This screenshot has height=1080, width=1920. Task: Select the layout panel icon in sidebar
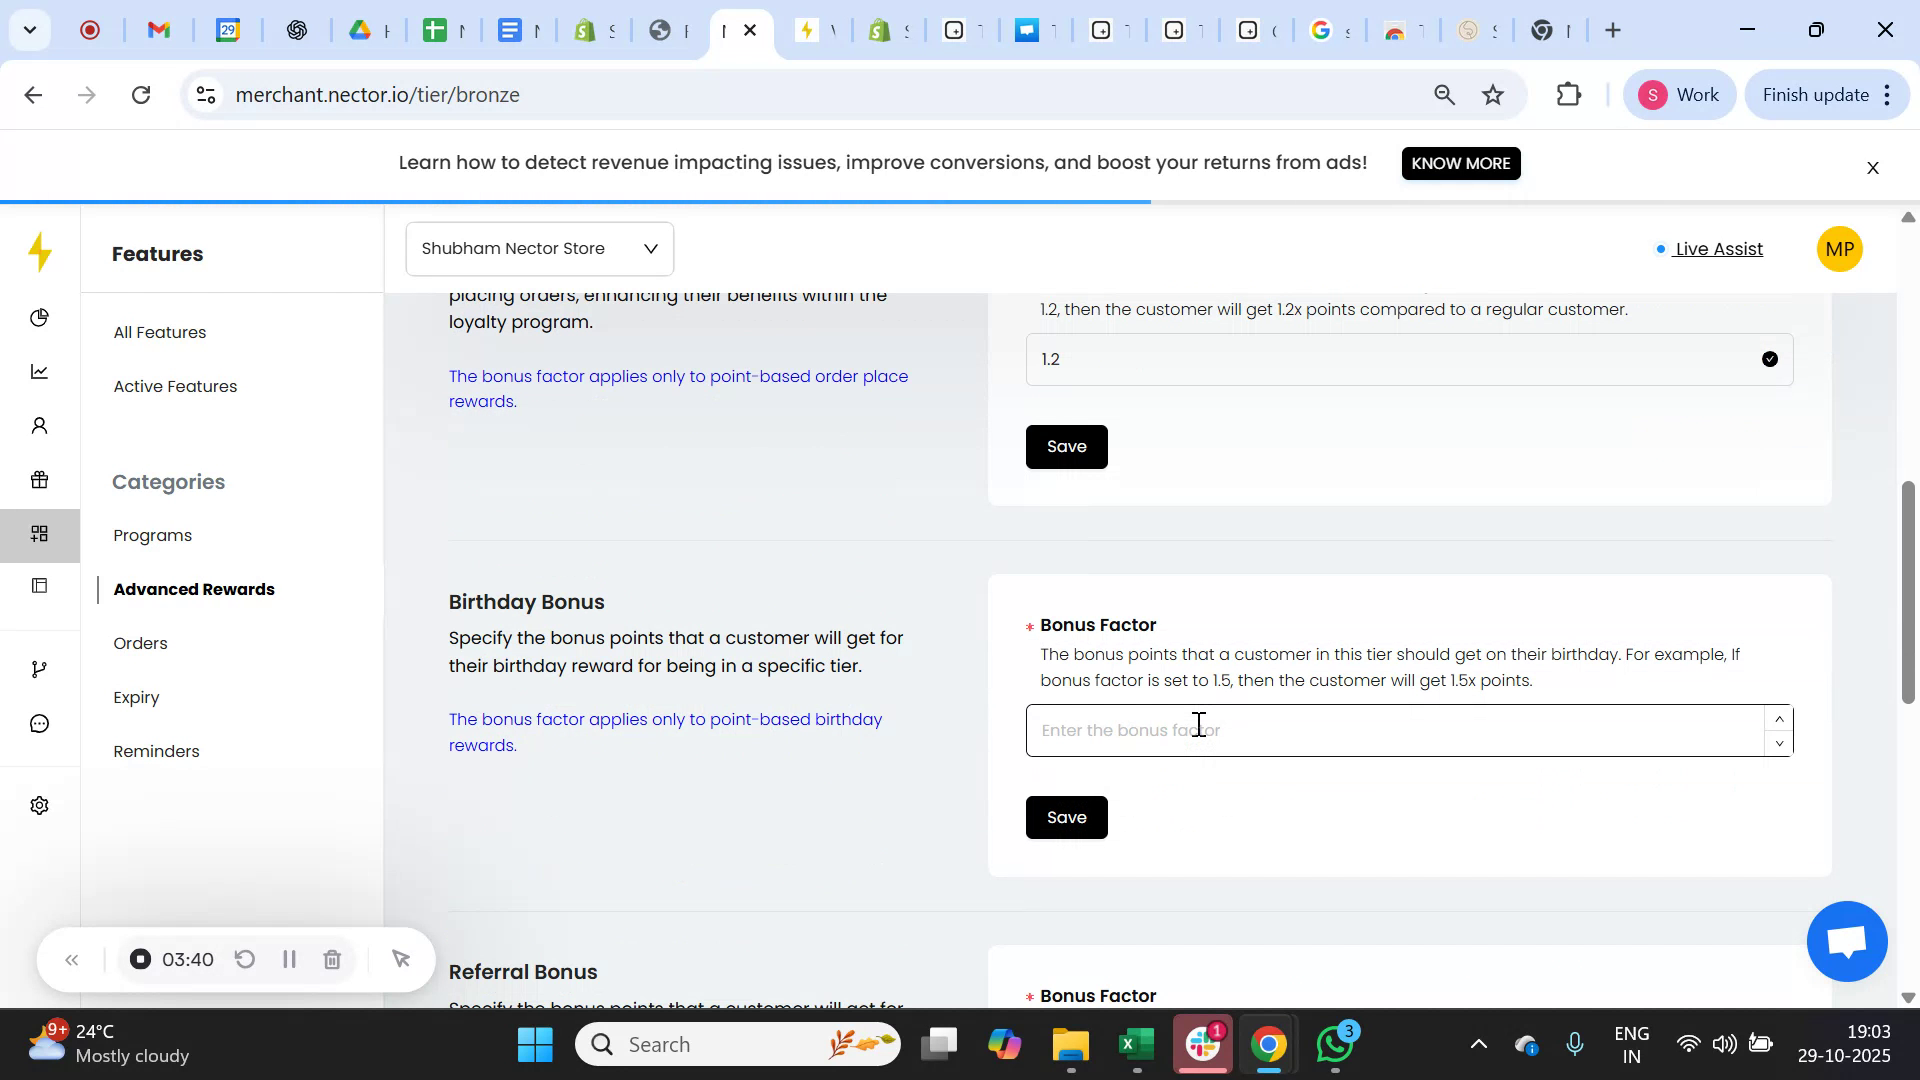pyautogui.click(x=40, y=586)
